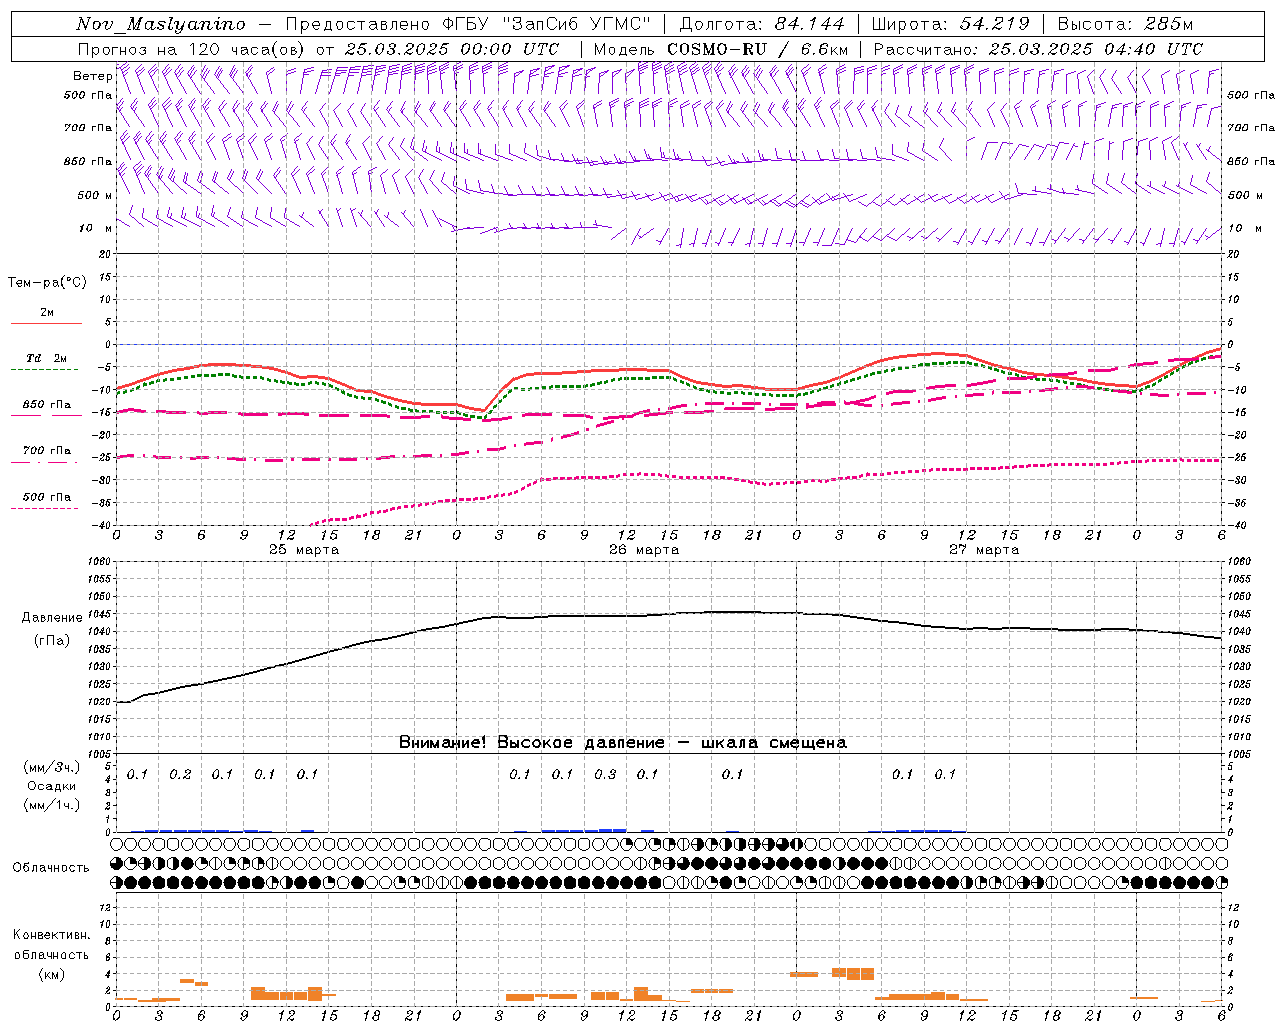Click the 'Высота: 285м' elevation text
The width and height of the screenshot is (1280, 1024).
(1124, 24)
